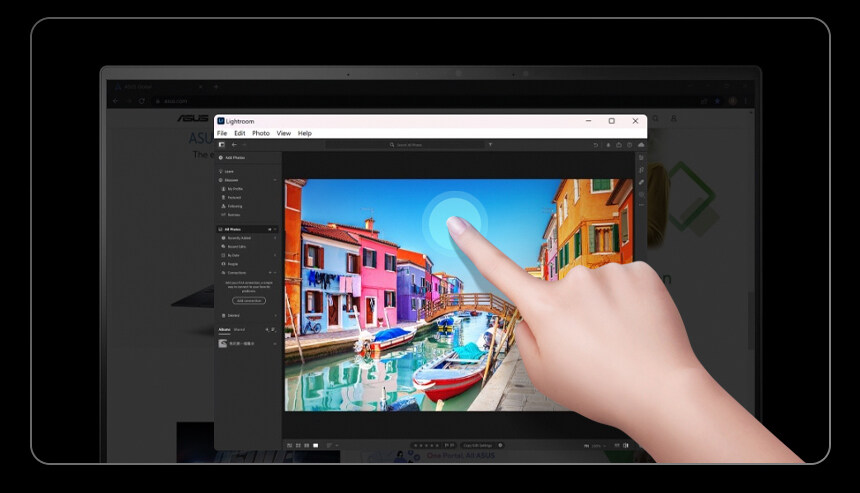Image resolution: width=860 pixels, height=493 pixels.
Task: Open the help question mark icon
Action: pos(630,145)
